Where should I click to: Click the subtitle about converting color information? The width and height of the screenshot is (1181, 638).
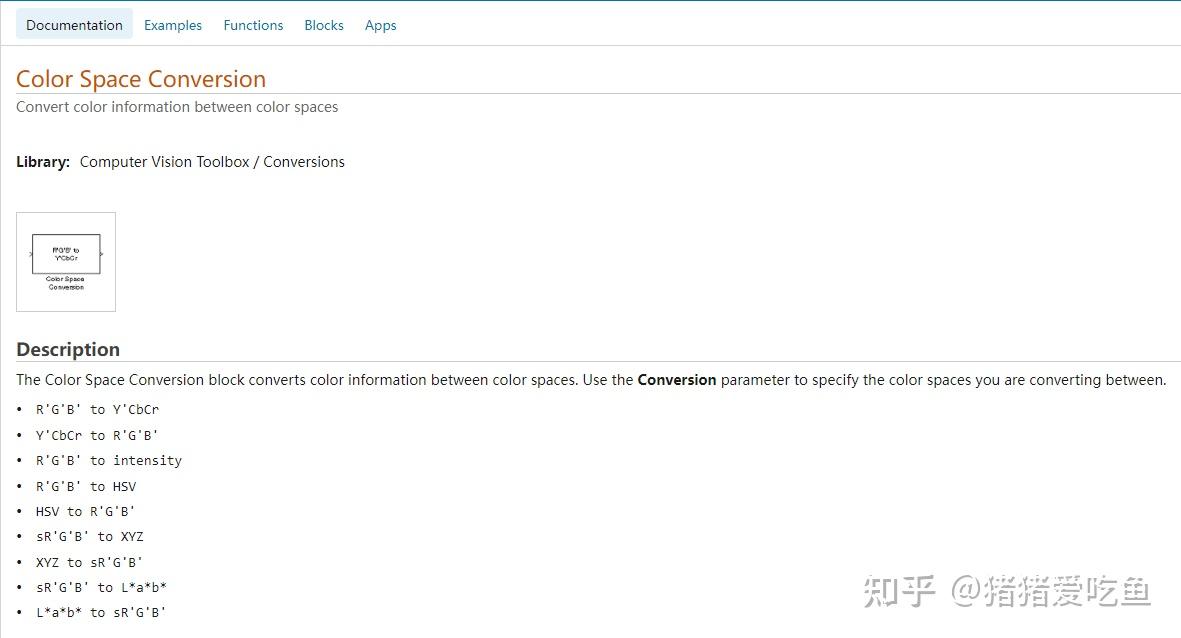pos(177,107)
